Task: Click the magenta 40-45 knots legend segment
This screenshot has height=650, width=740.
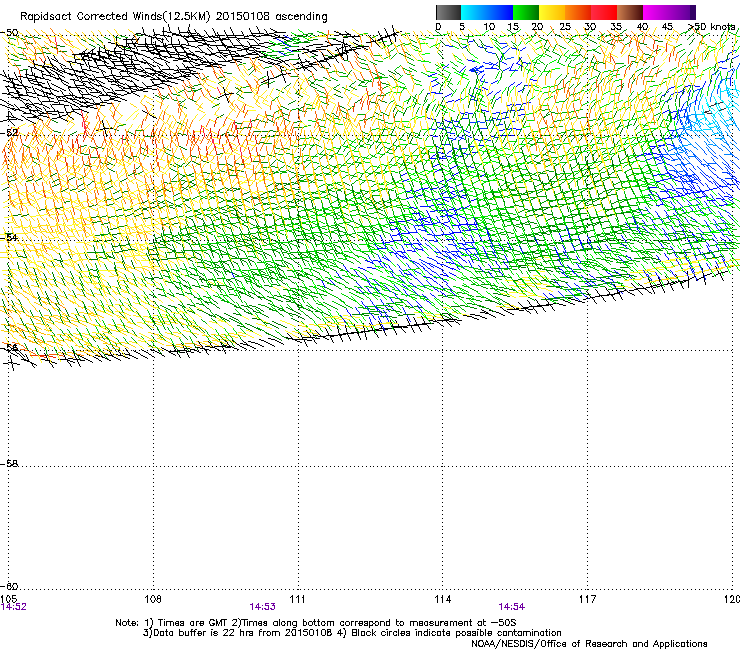Action: [656, 12]
